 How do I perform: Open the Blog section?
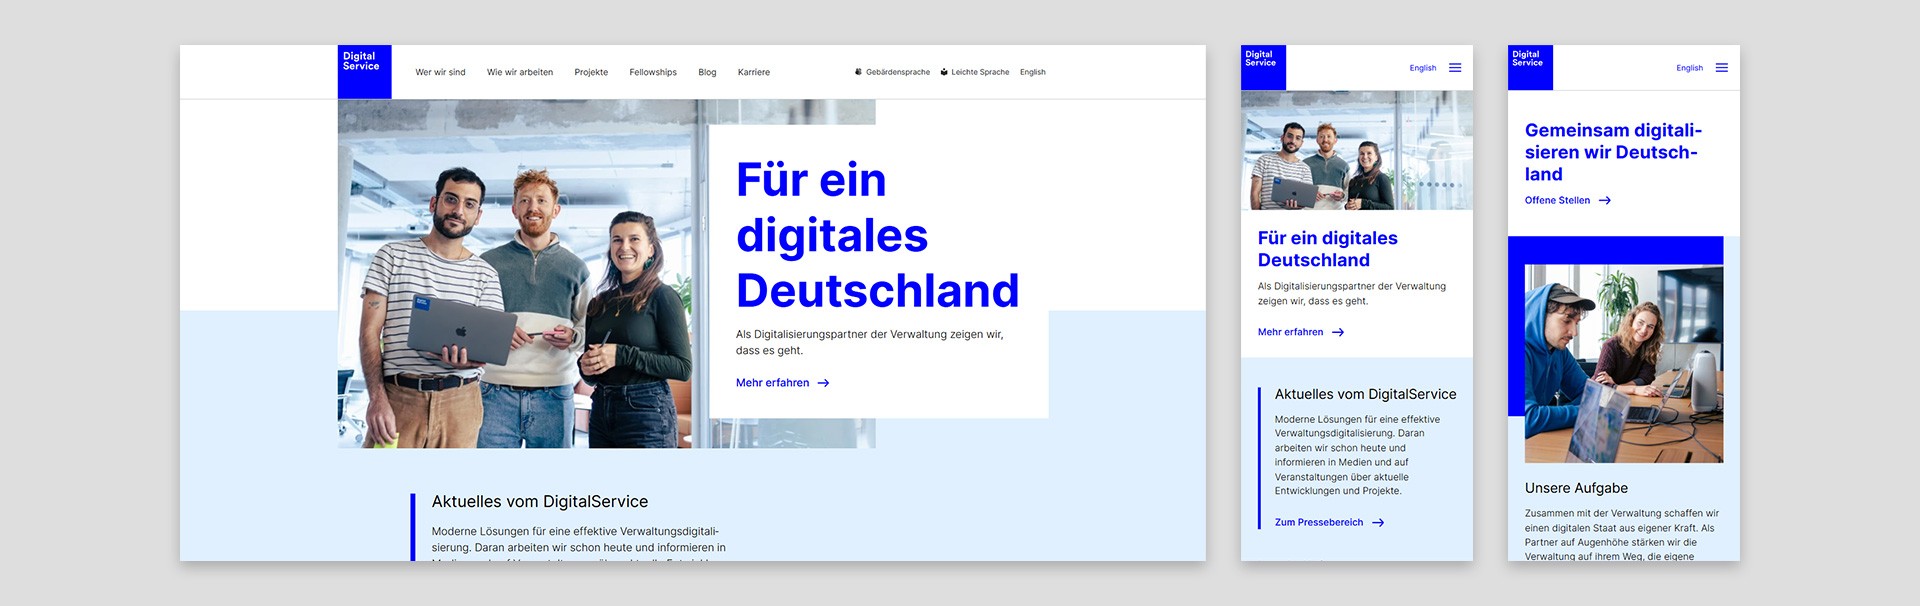(707, 72)
